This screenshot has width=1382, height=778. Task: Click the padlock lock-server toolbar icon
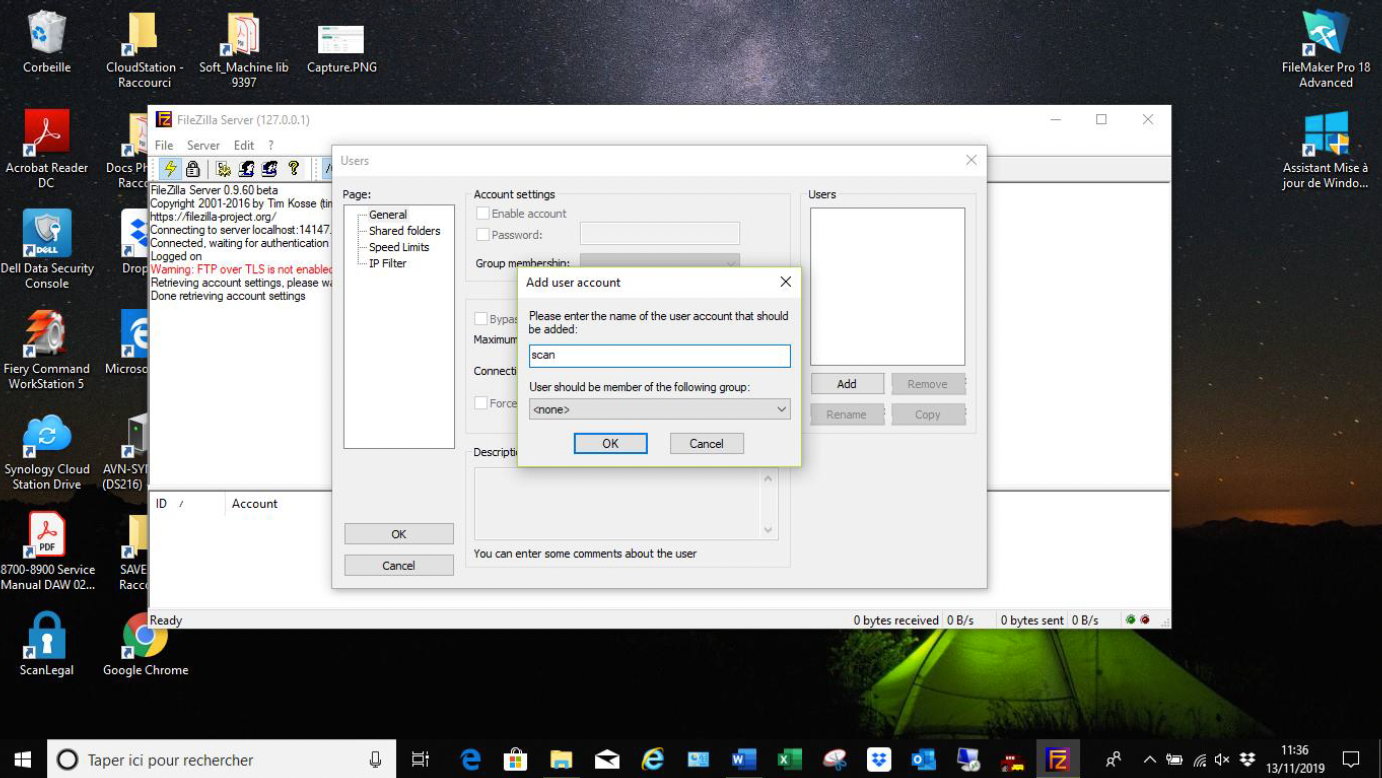pos(193,169)
